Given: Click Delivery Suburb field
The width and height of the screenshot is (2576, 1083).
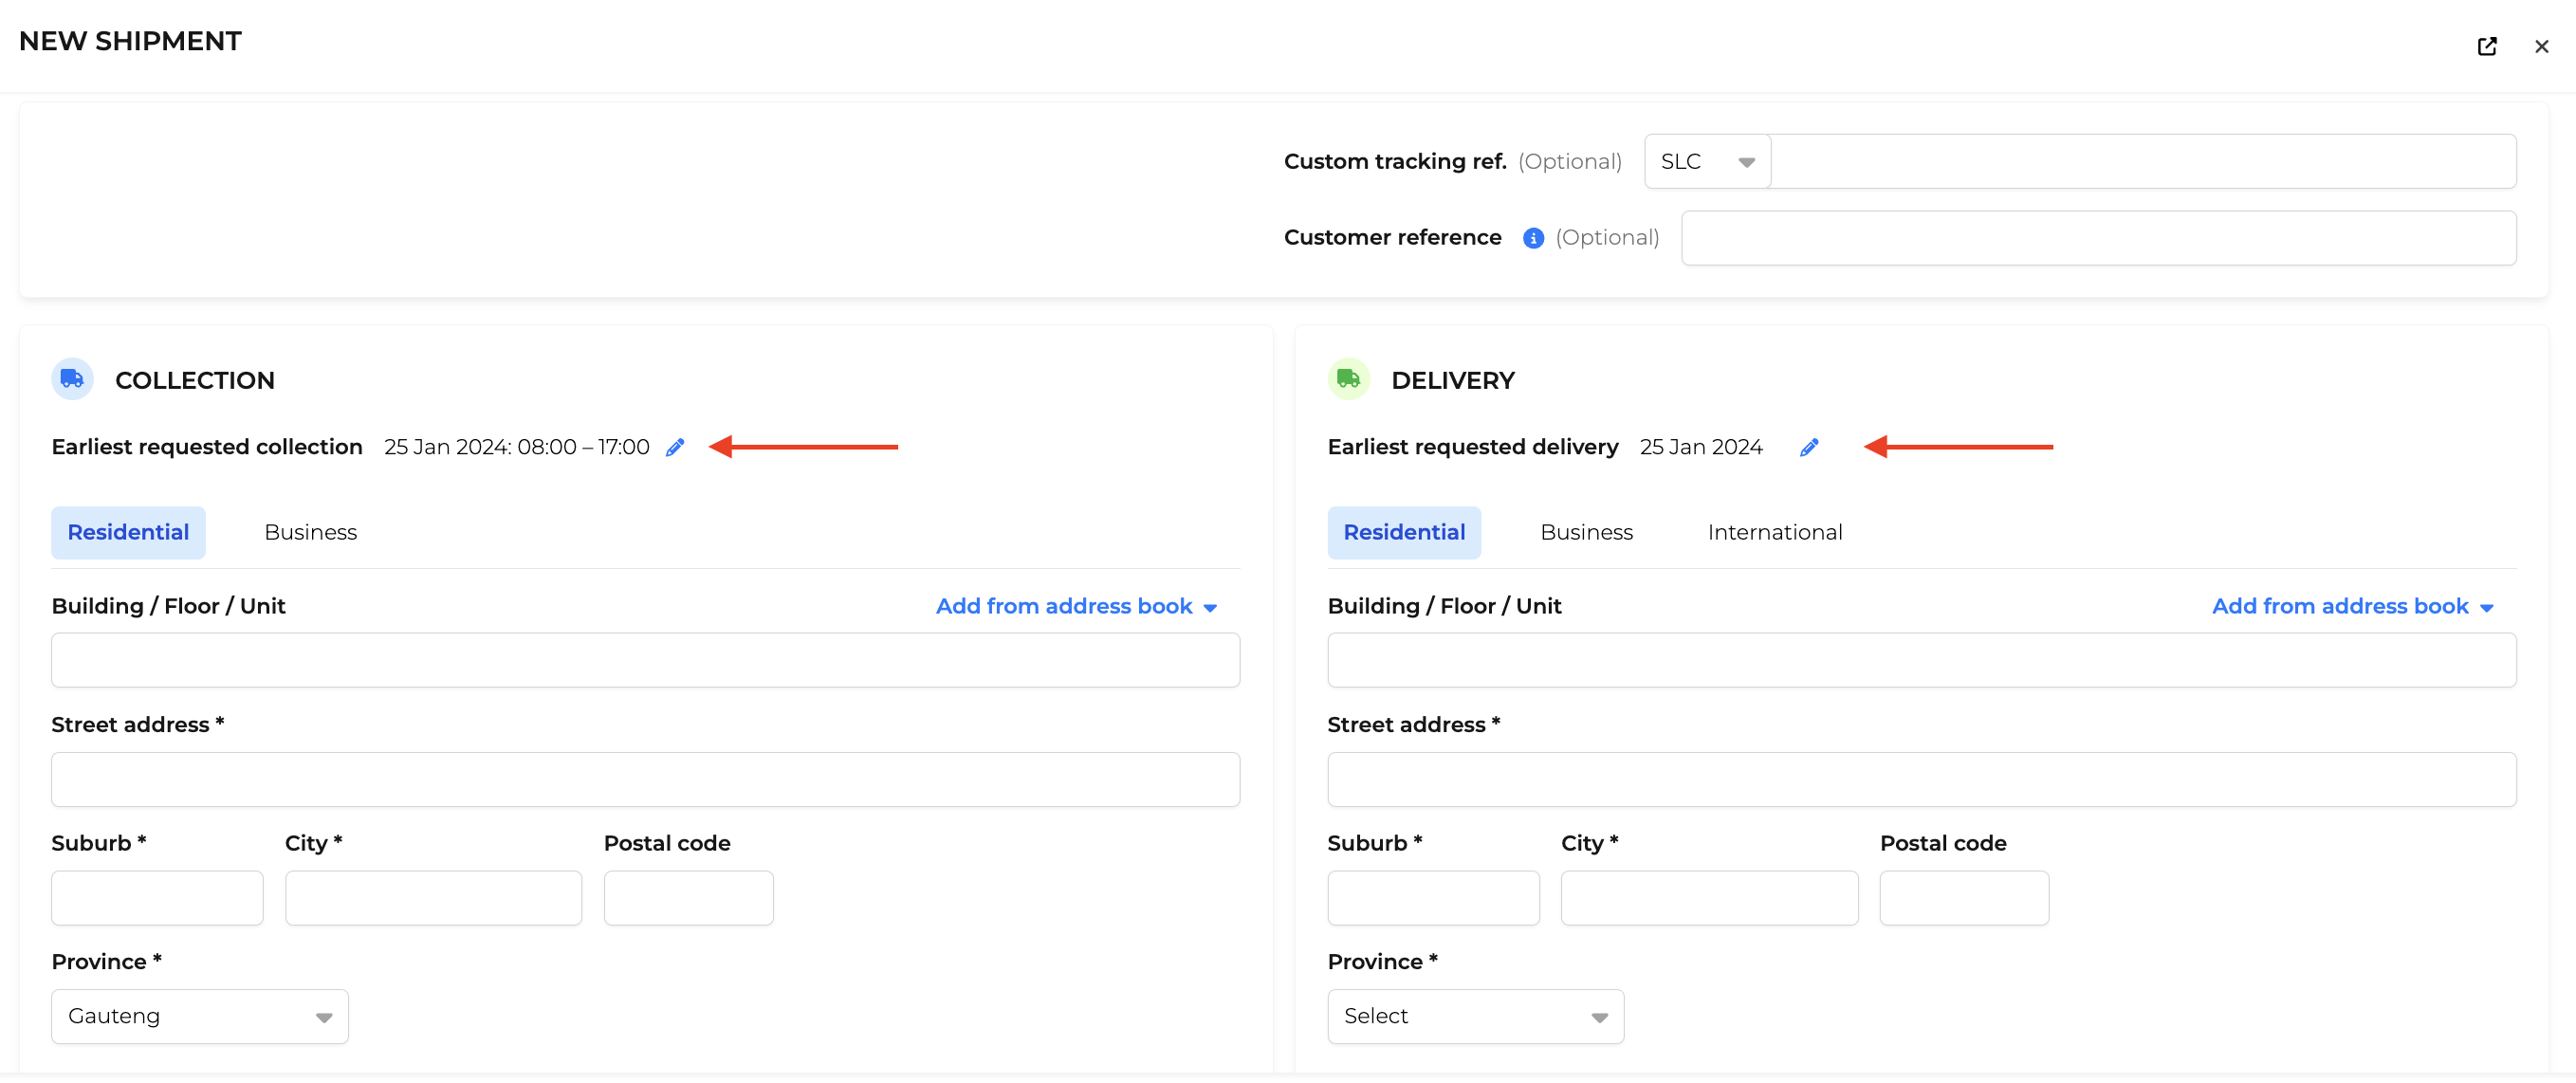Looking at the screenshot, I should pyautogui.click(x=1433, y=898).
